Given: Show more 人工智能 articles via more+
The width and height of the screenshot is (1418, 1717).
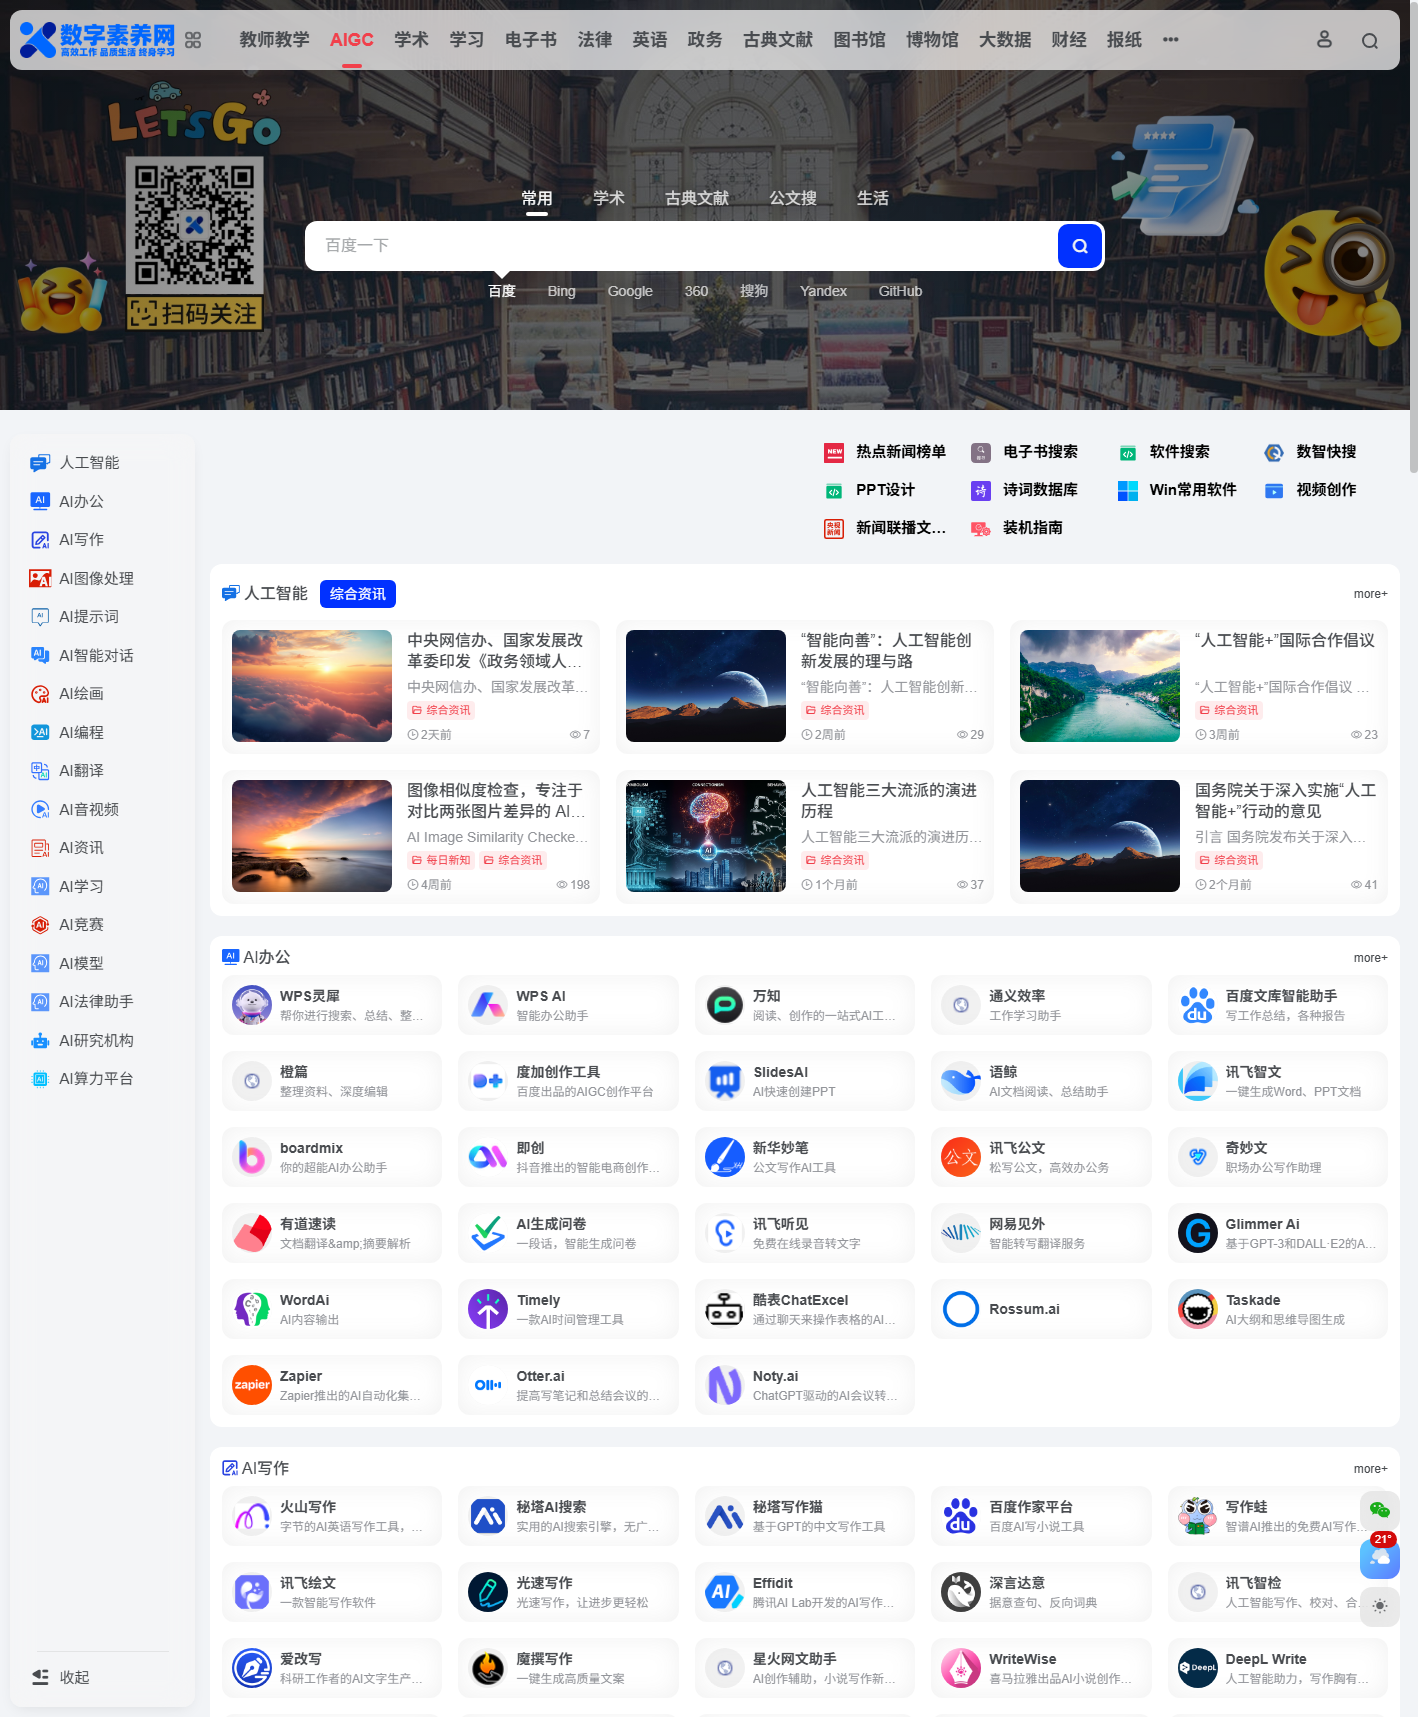Looking at the screenshot, I should tap(1370, 594).
